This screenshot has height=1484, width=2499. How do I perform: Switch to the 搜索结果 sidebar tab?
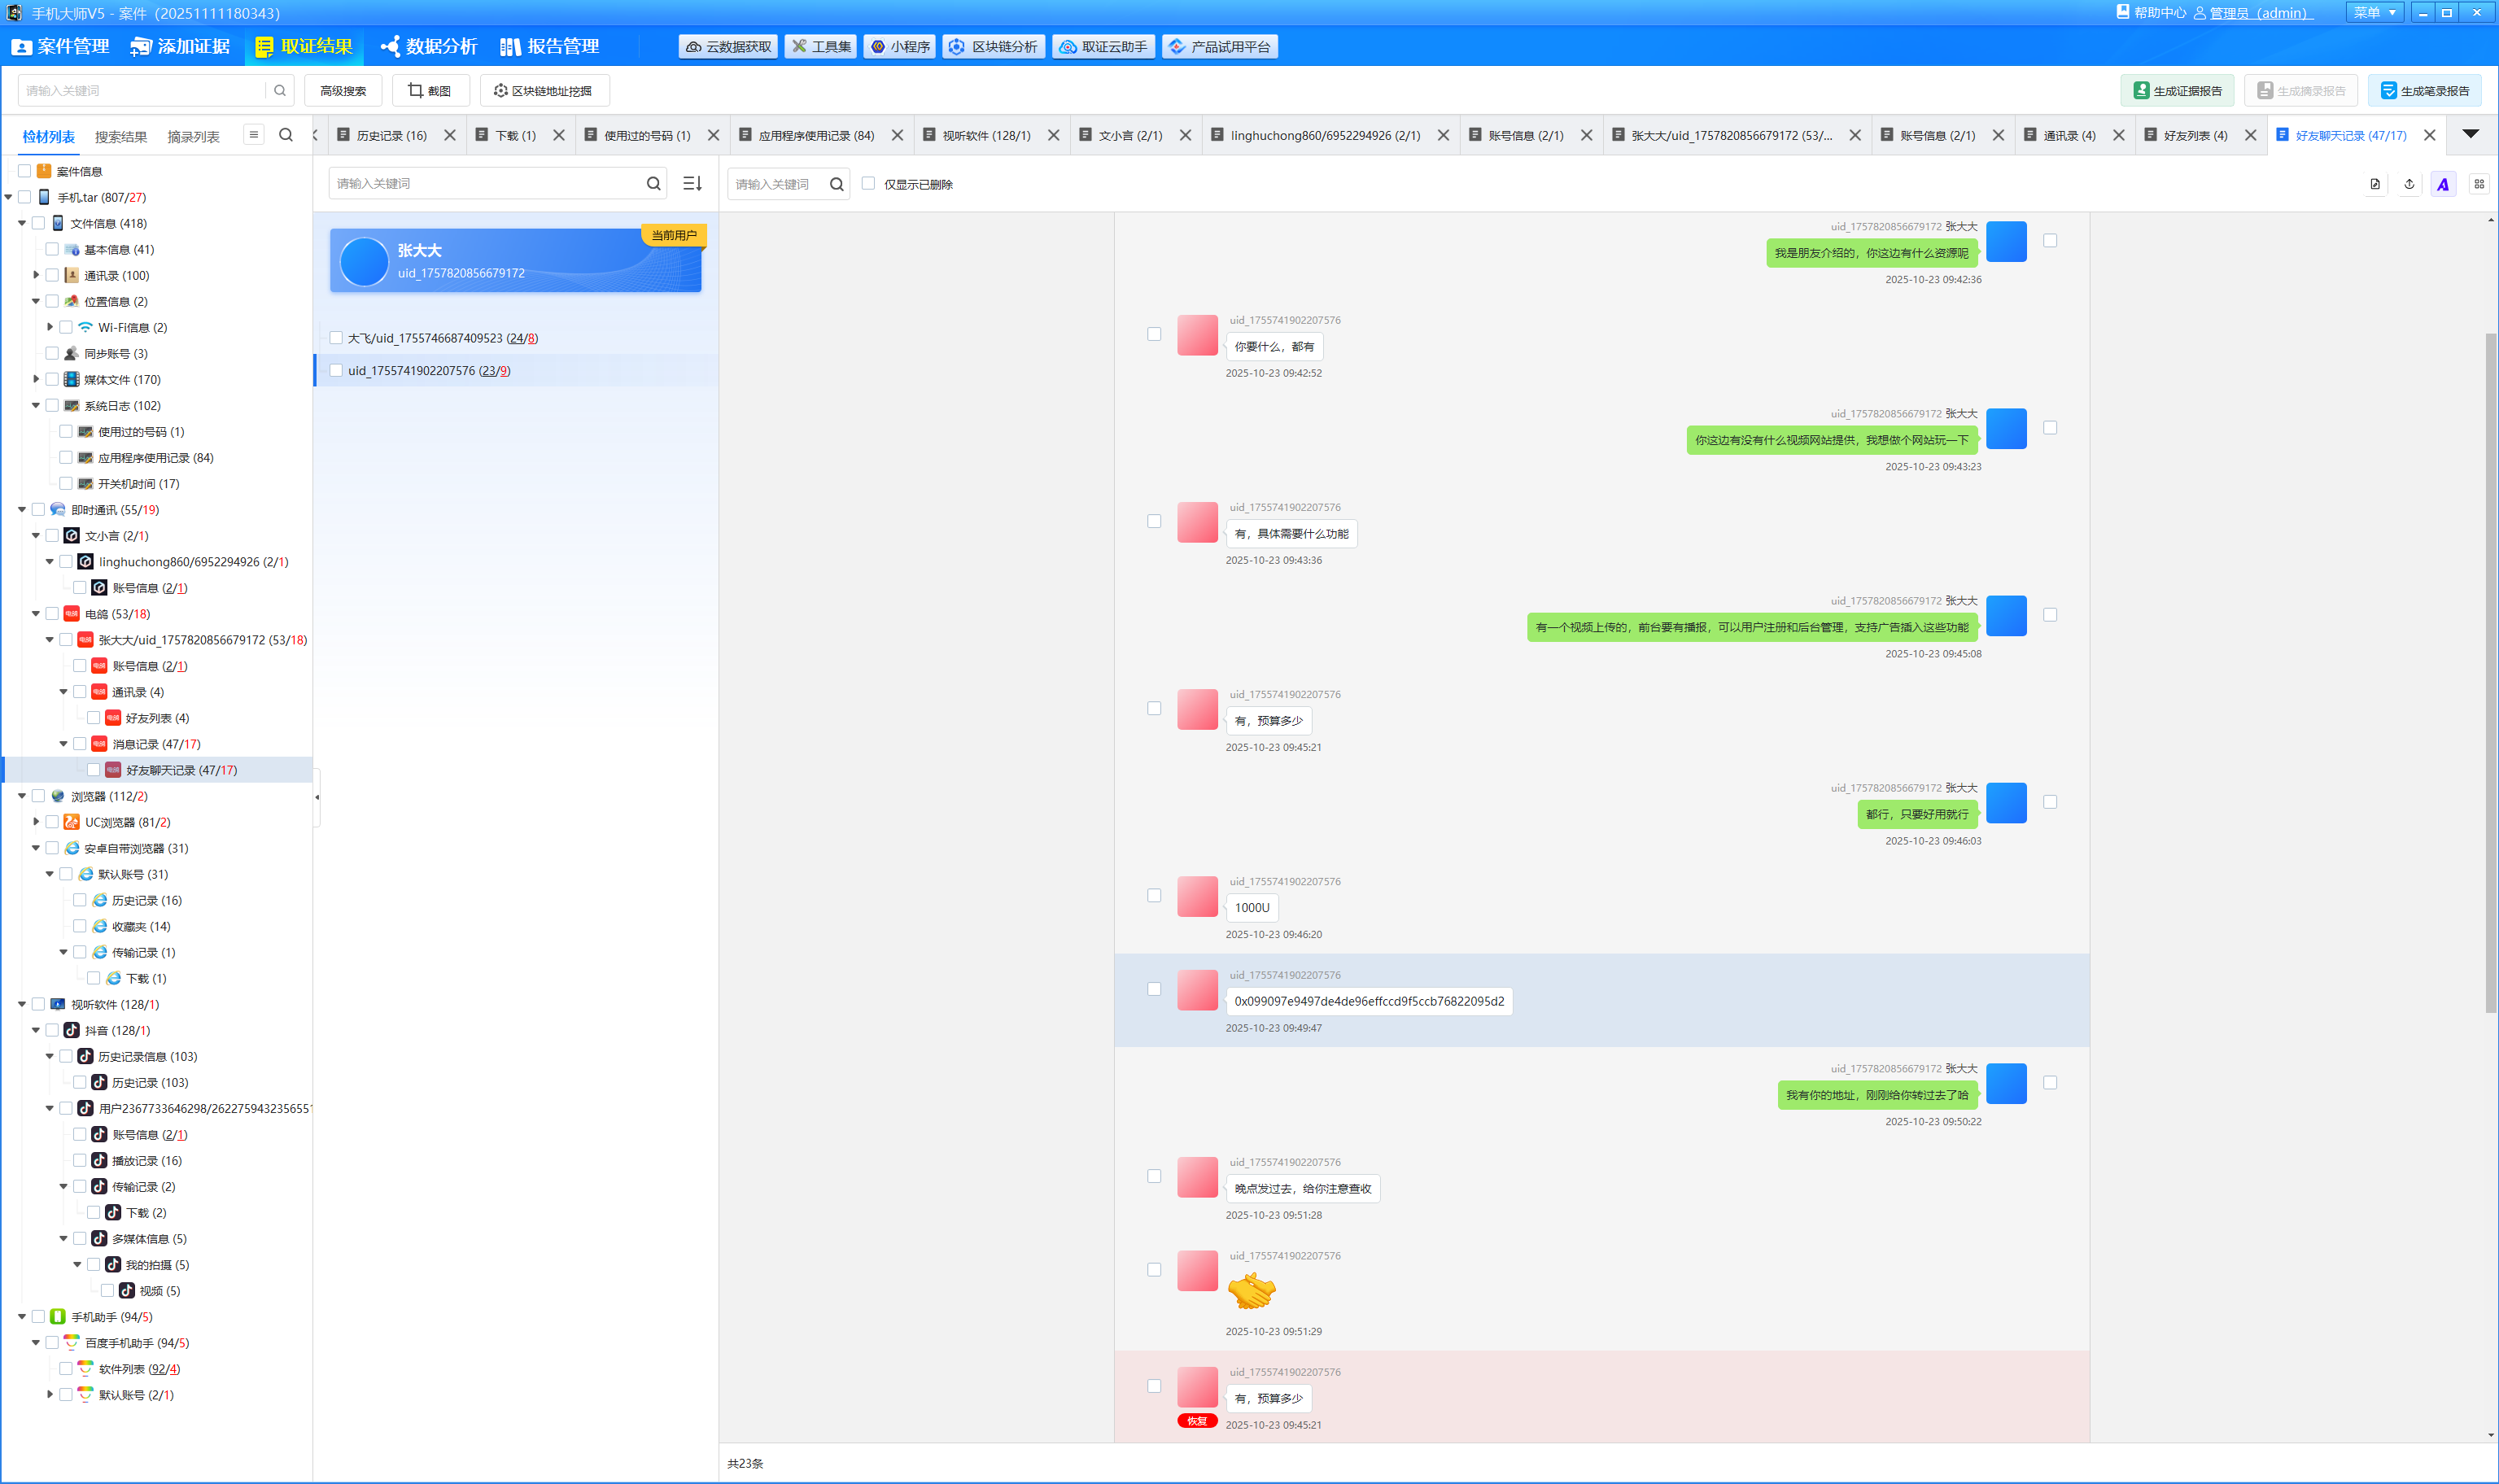click(x=121, y=137)
